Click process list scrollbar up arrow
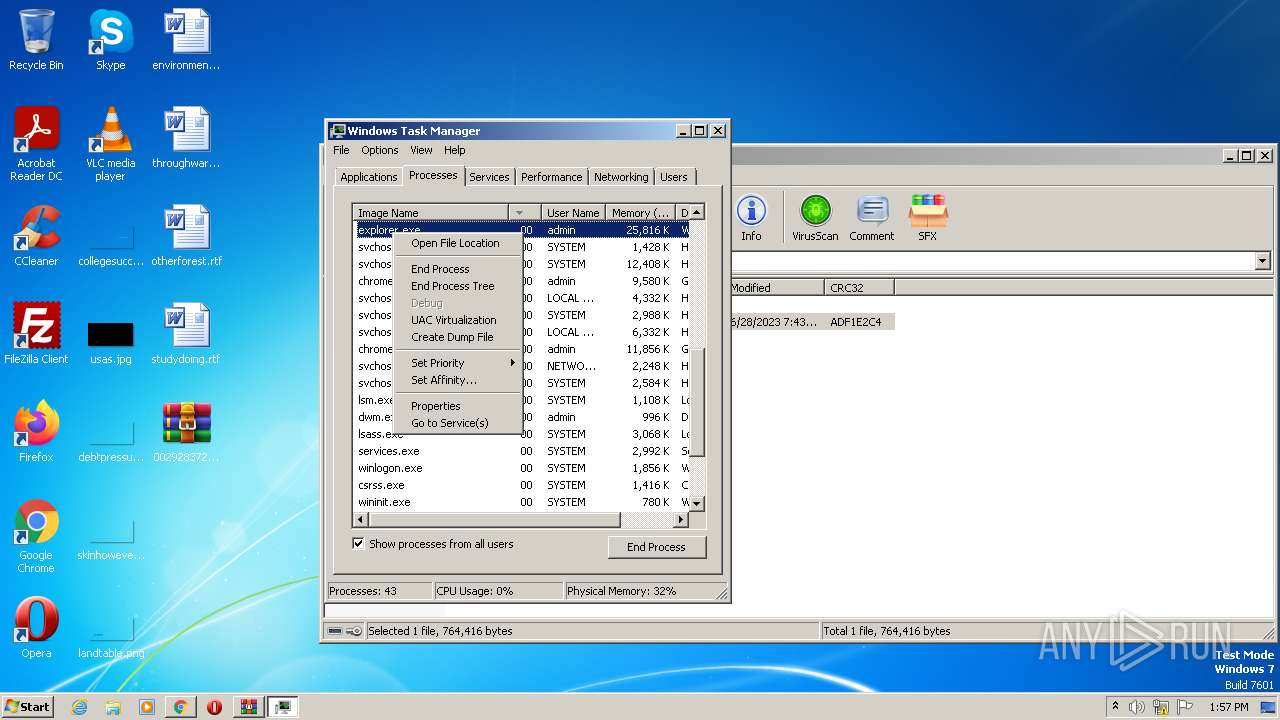This screenshot has width=1280, height=720. (697, 212)
